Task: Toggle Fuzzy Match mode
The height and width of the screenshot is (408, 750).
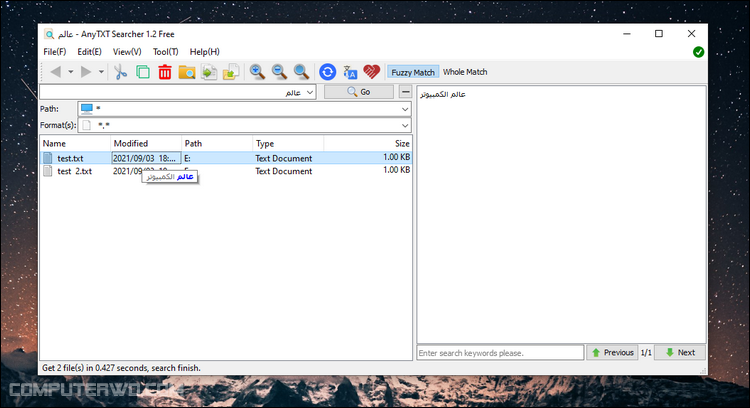Action: [x=413, y=72]
